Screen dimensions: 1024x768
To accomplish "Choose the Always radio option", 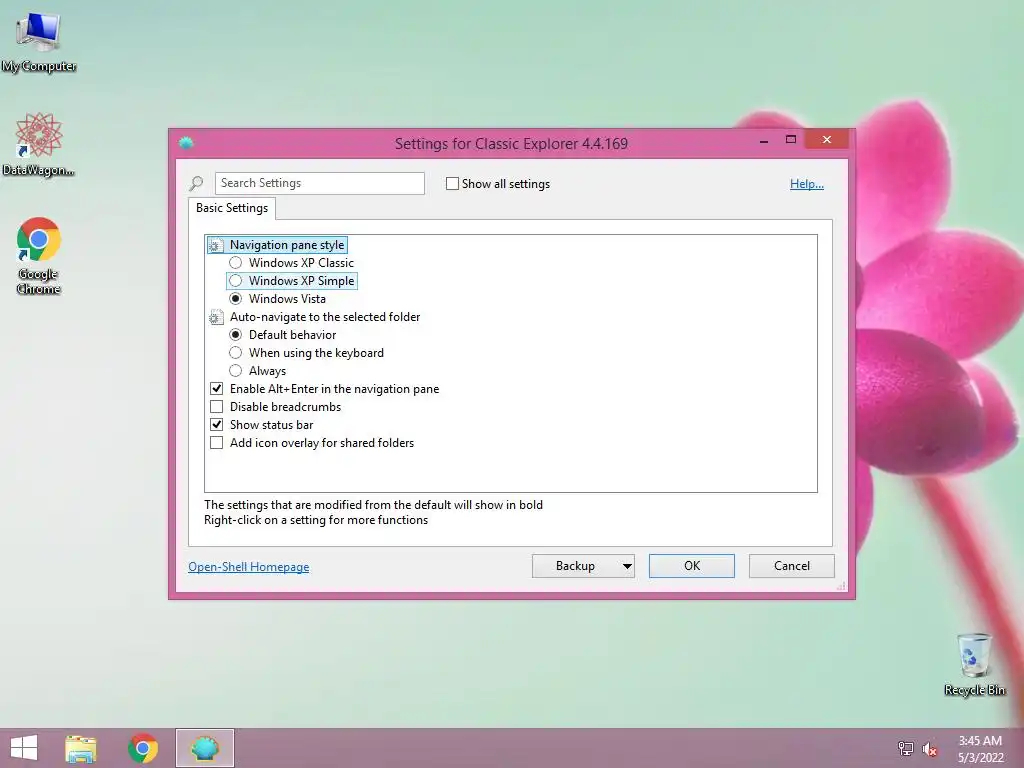I will click(x=236, y=370).
